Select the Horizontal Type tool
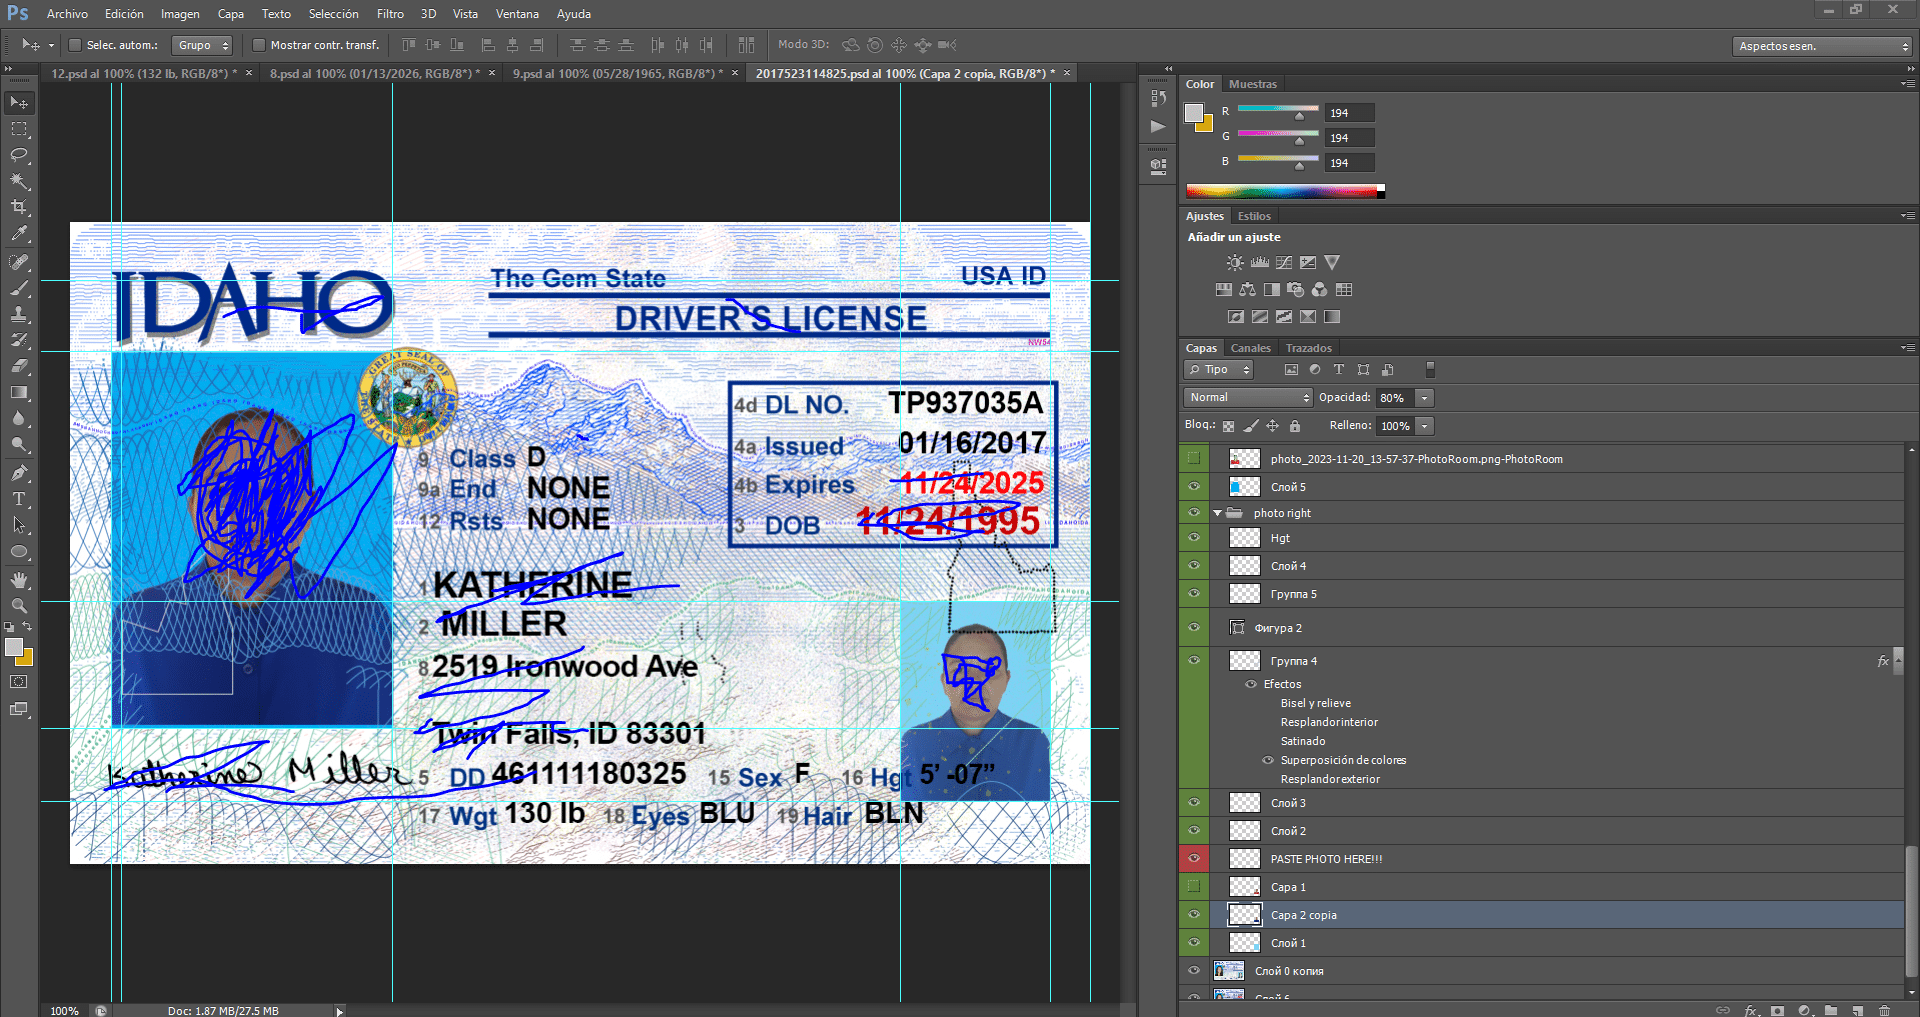Image resolution: width=1920 pixels, height=1017 pixels. (x=19, y=499)
